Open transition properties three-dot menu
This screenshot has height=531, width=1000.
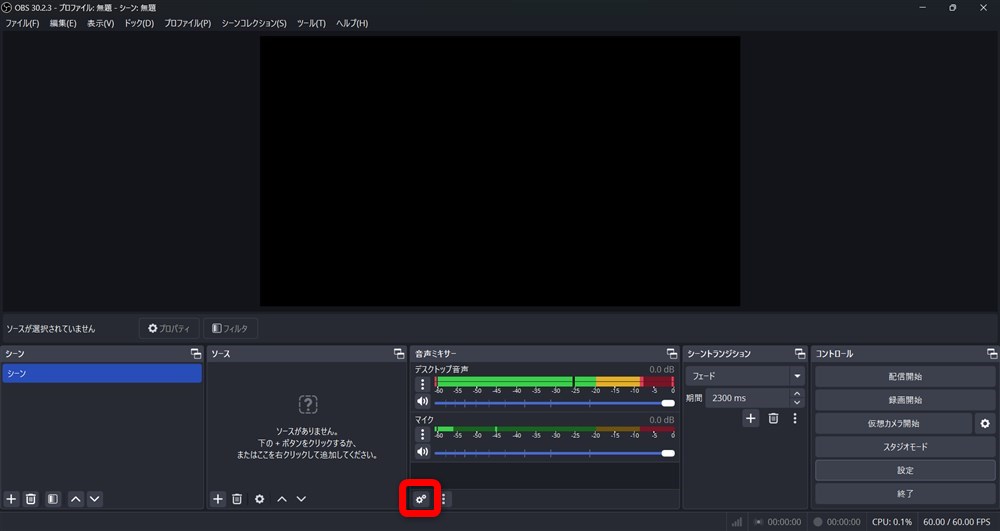(795, 419)
